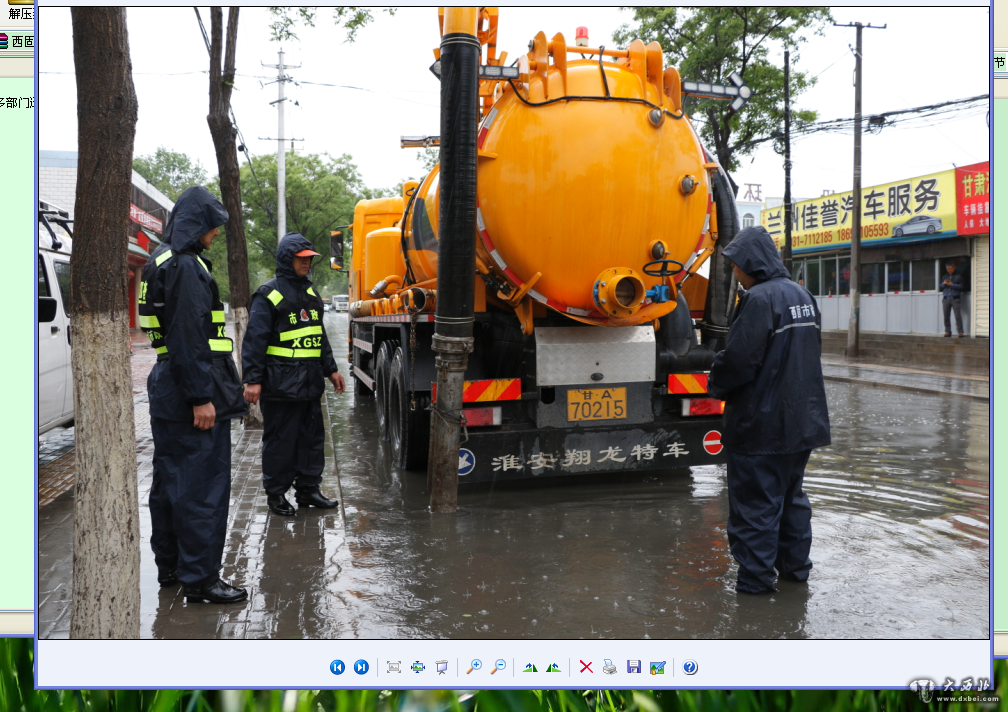Open viewer Help with question mark icon
Viewport: 1008px width, 712px height.
[x=690, y=667]
